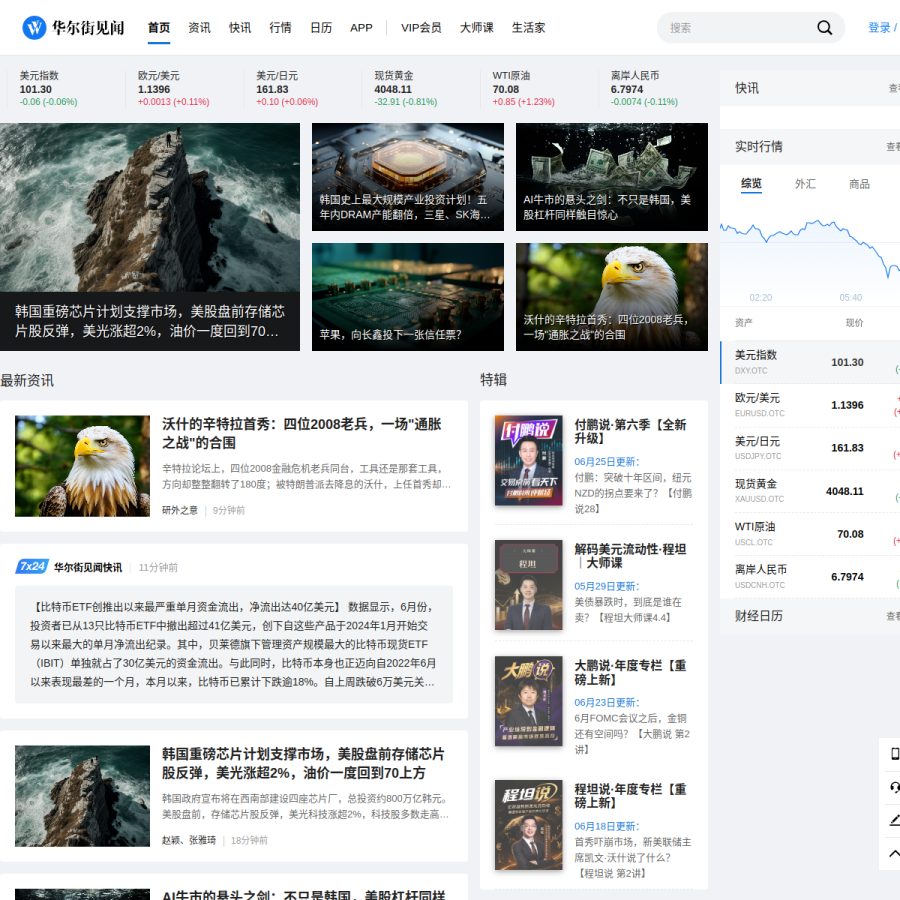Open the 生活家 nav item
Viewport: 900px width, 900px height.
[528, 28]
